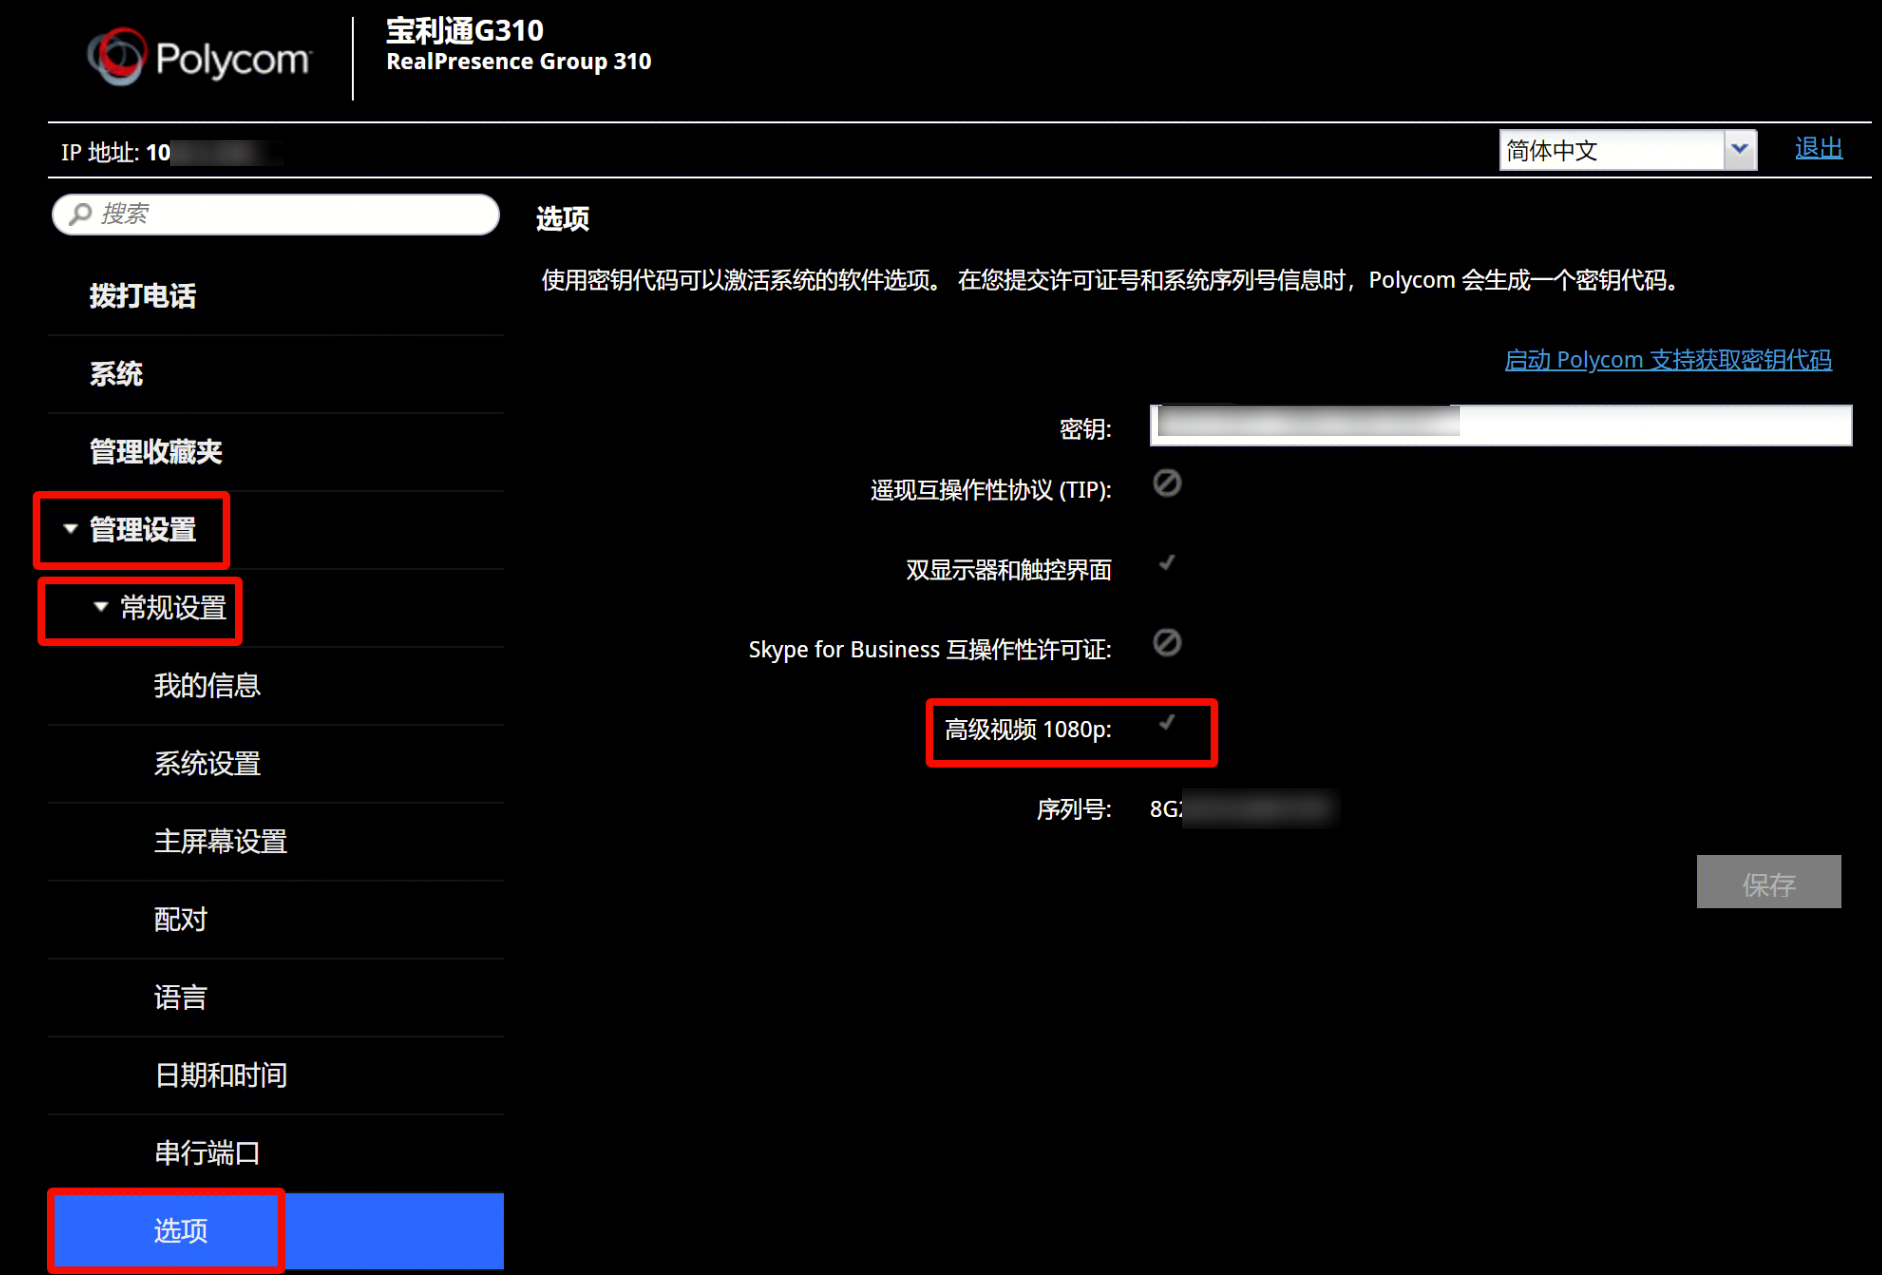Screen dimensions: 1882x1275
Task: Click the 密钥 key code input field
Action: (x=1500, y=425)
